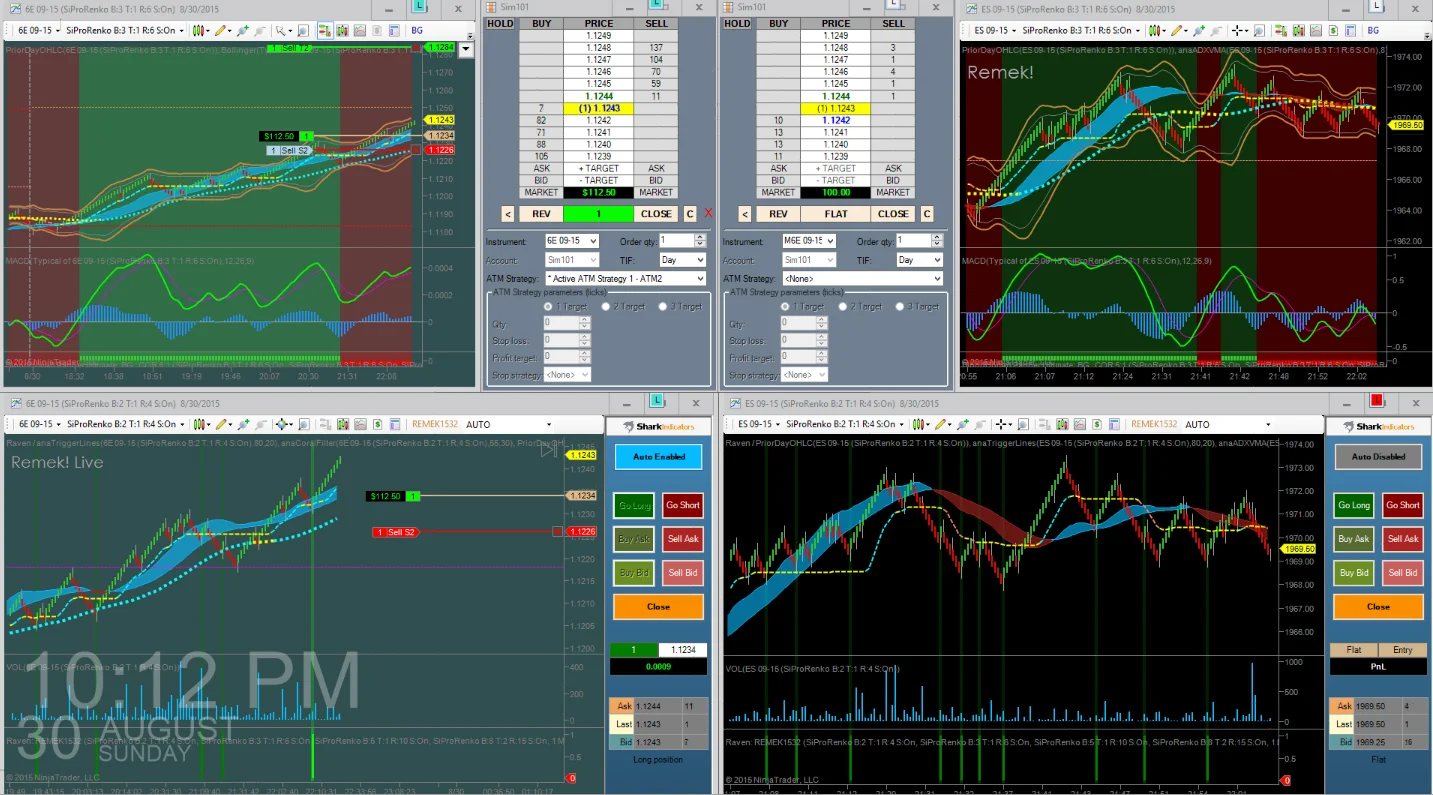The width and height of the screenshot is (1433, 795).
Task: Open Data Box icon in 6E B:2 chart toolbar
Action: point(343,424)
